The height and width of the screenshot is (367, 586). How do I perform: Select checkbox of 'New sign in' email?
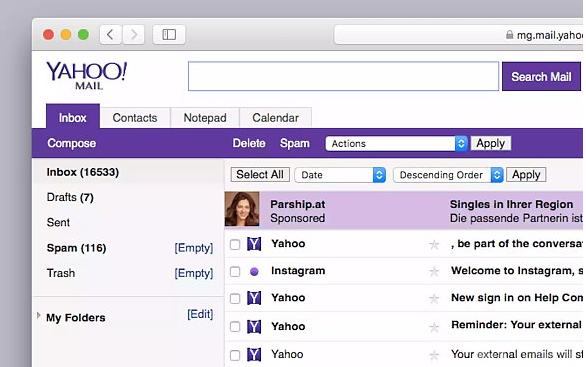click(x=235, y=299)
